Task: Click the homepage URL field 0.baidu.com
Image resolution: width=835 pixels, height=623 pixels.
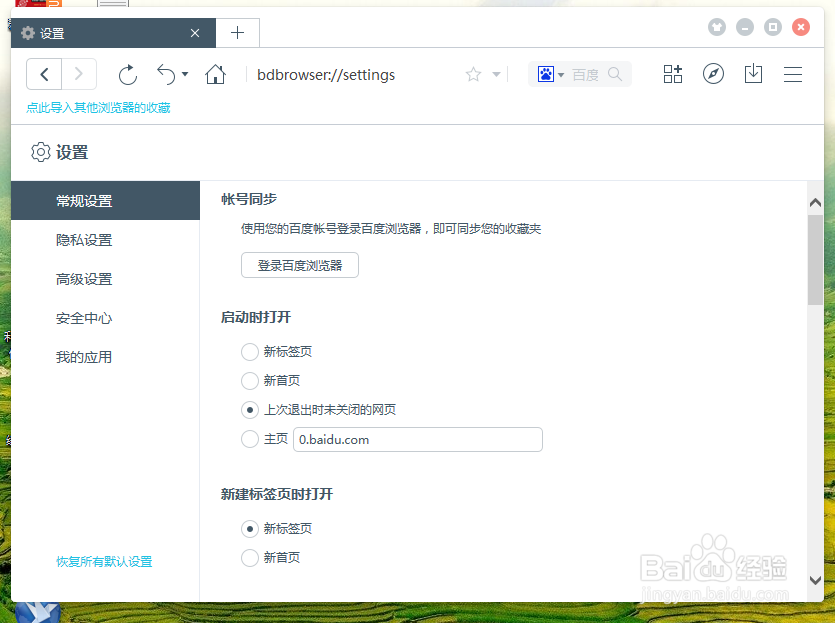Action: 418,439
